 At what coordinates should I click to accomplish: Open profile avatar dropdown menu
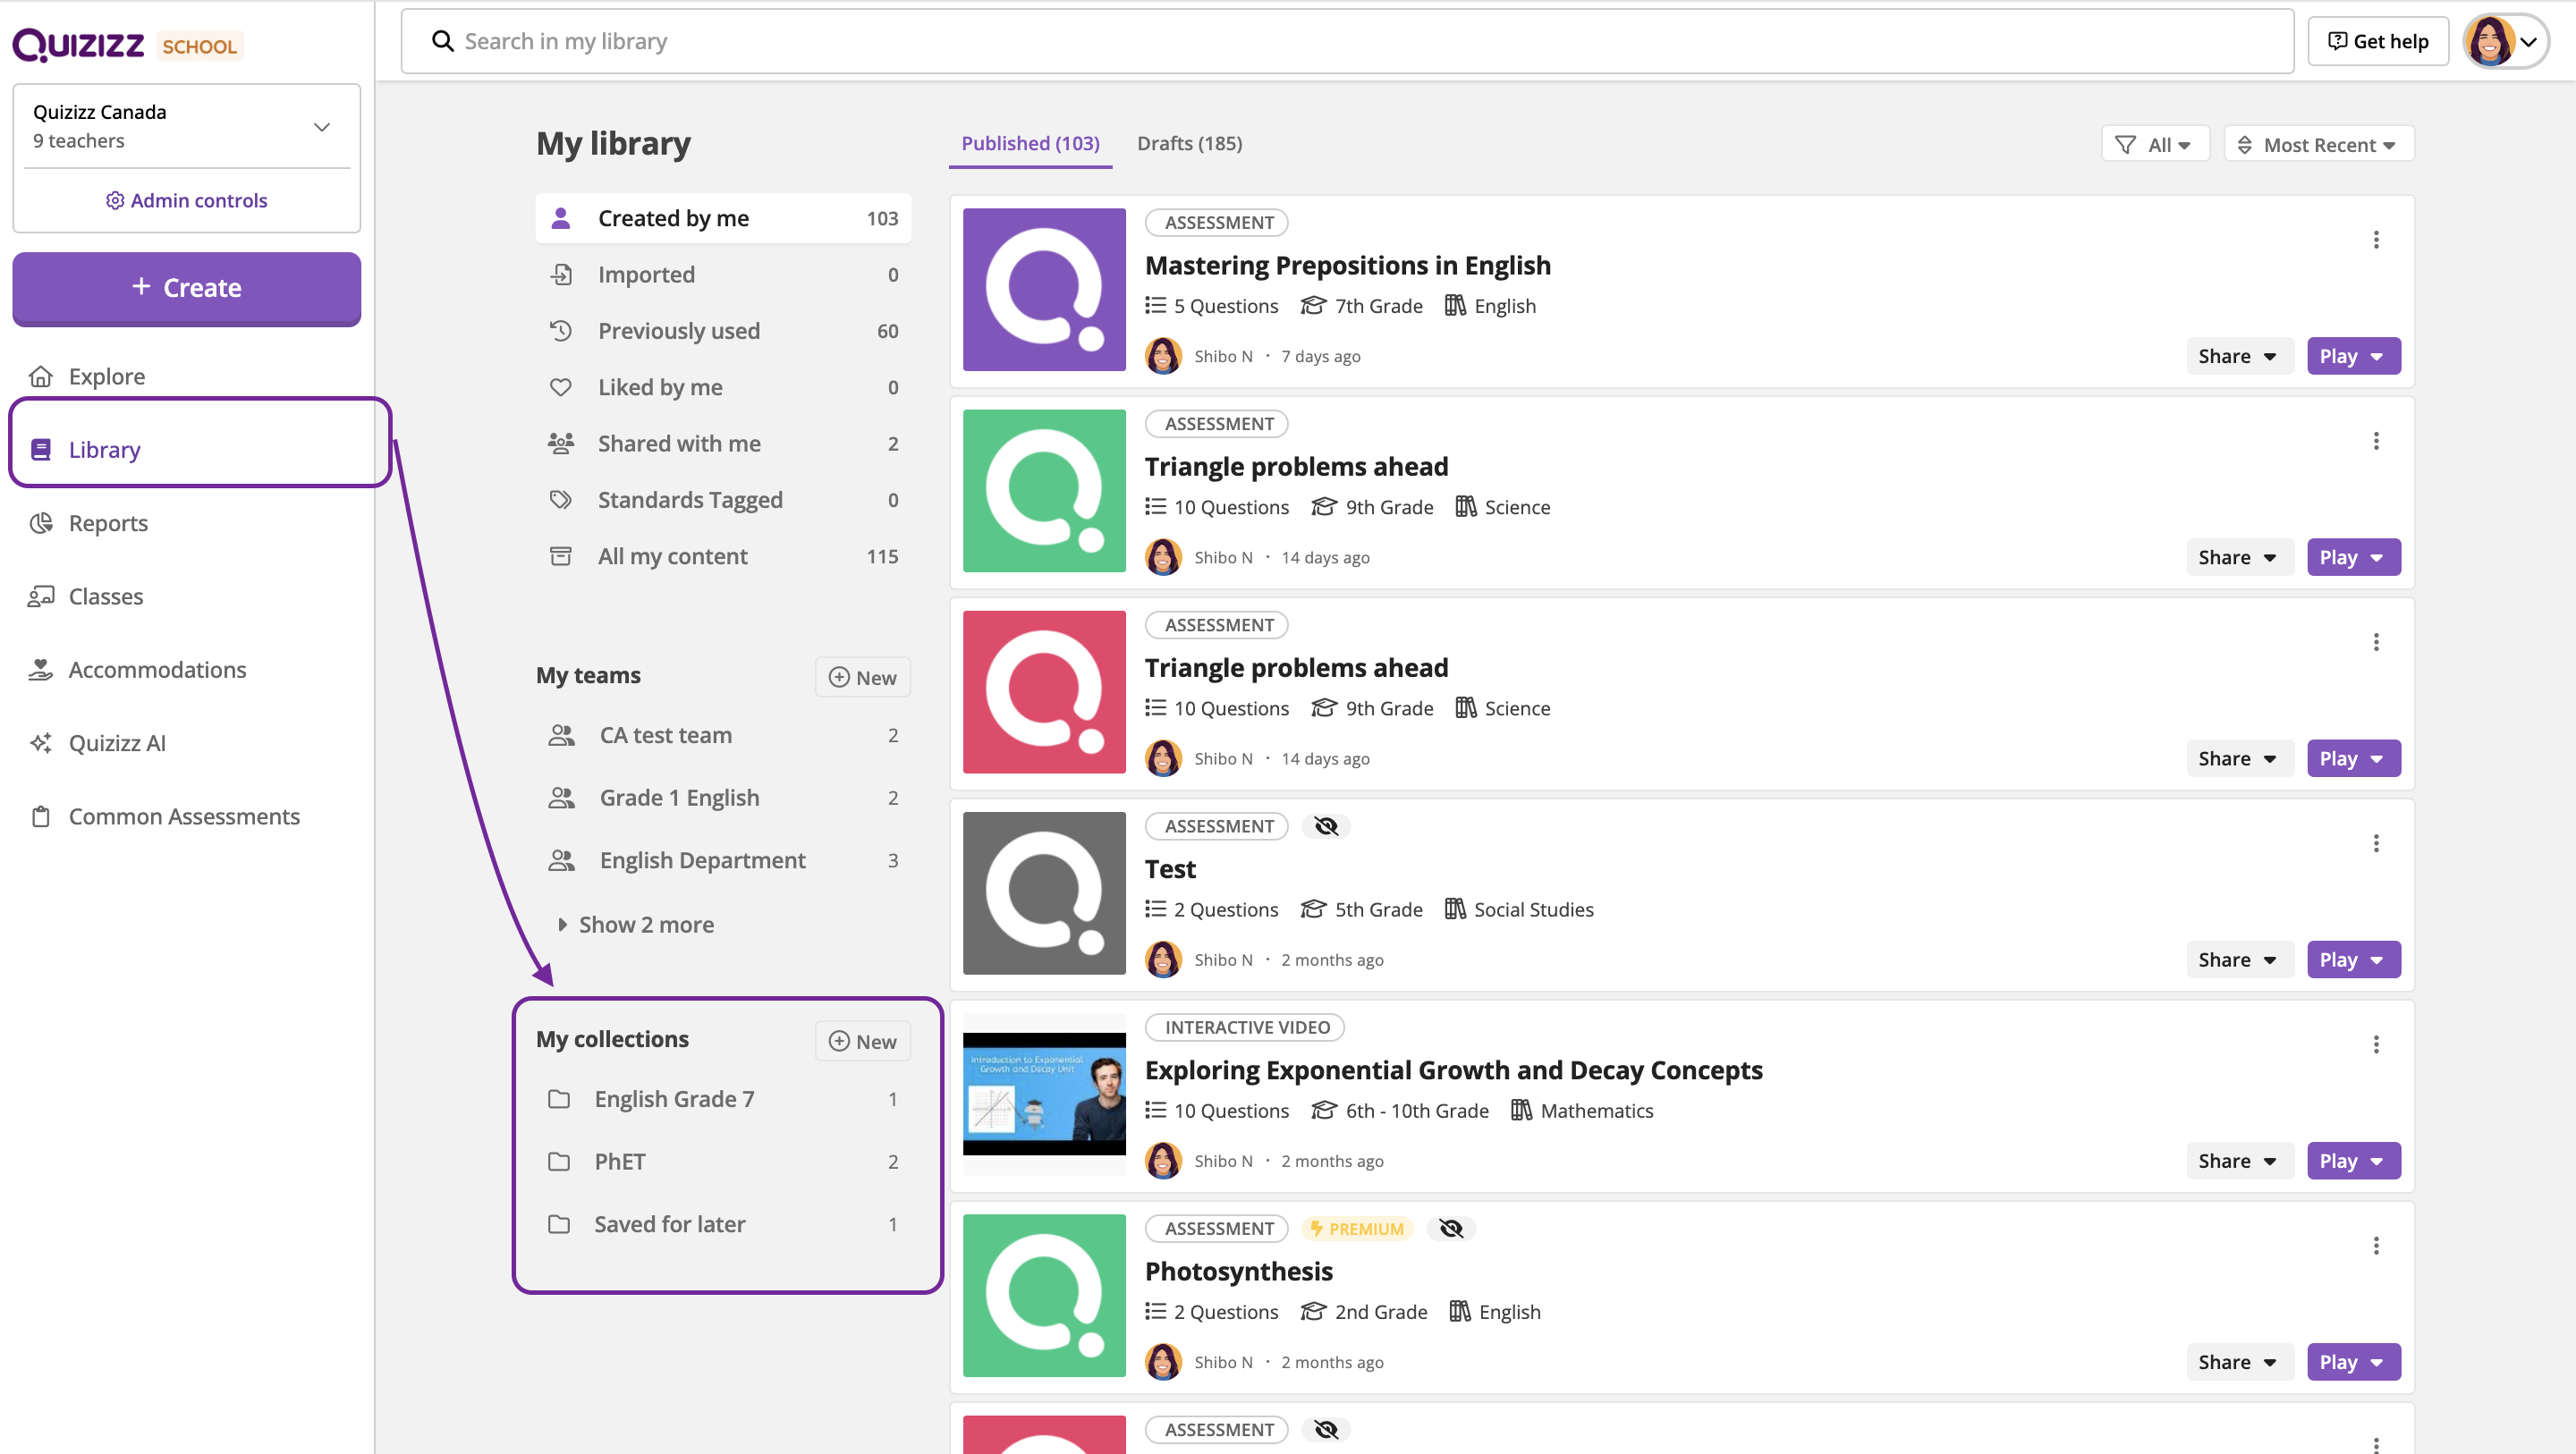coord(2505,42)
